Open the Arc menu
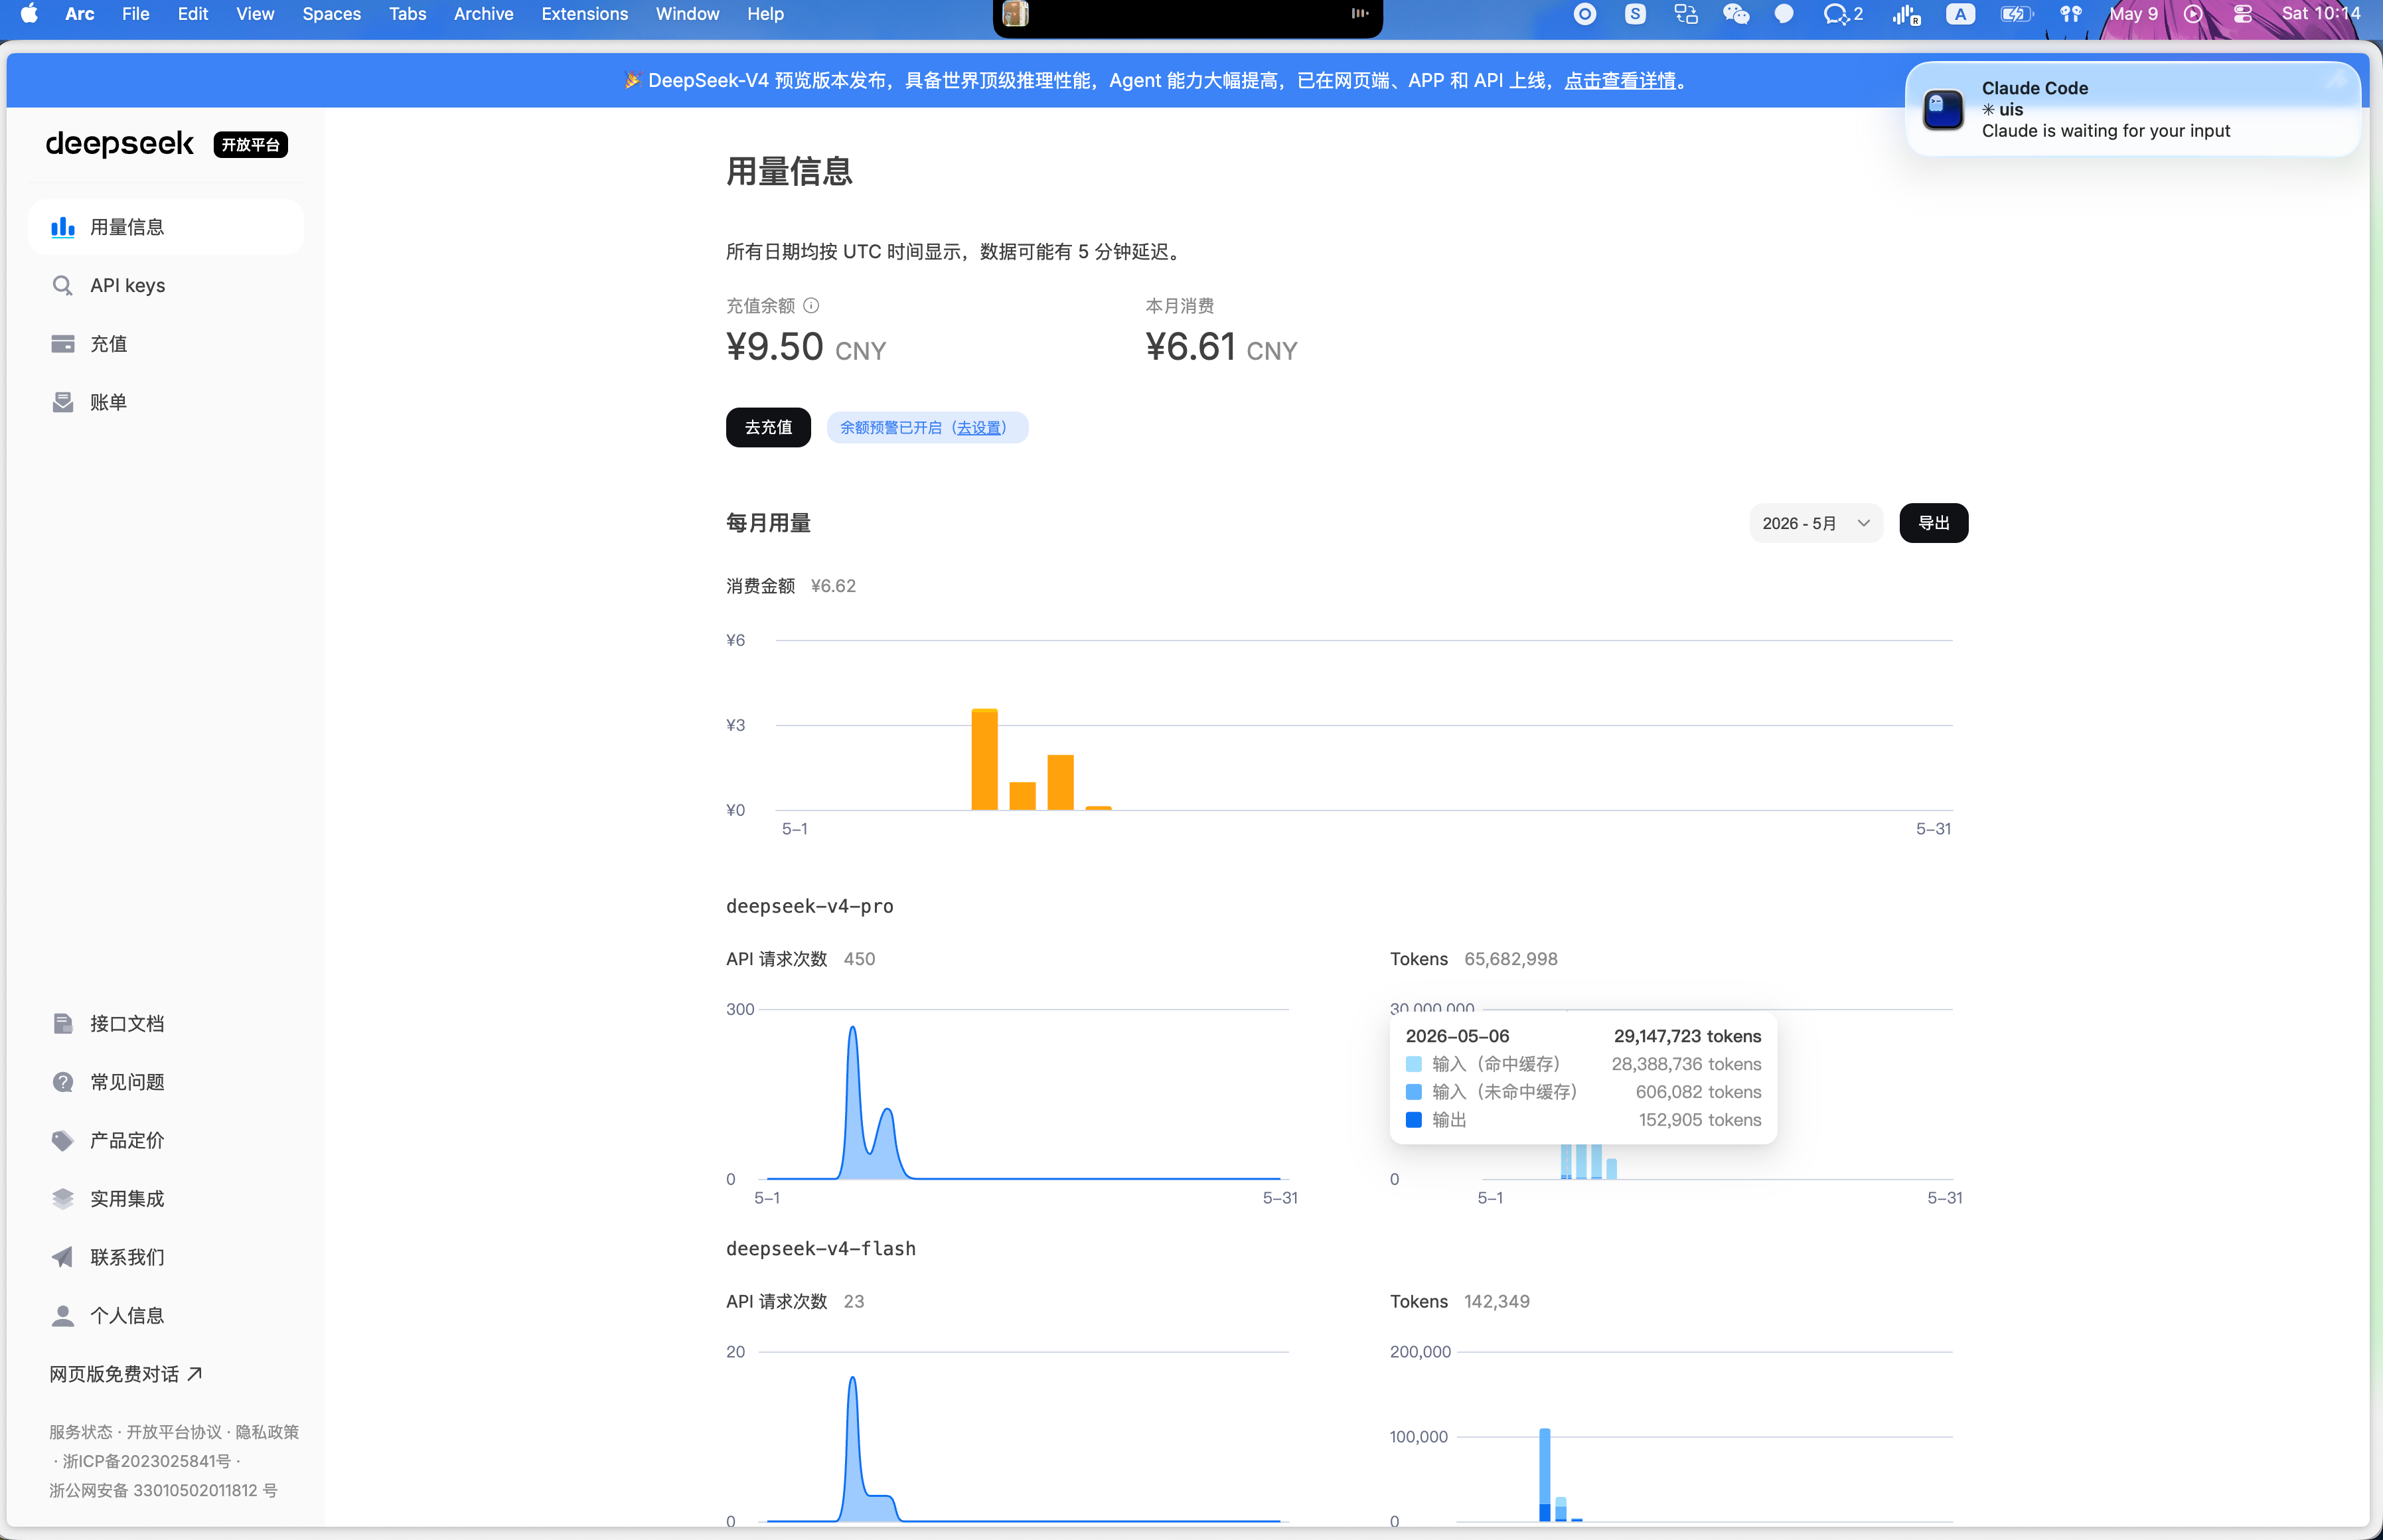Viewport: 2383px width, 1540px height. tap(80, 14)
